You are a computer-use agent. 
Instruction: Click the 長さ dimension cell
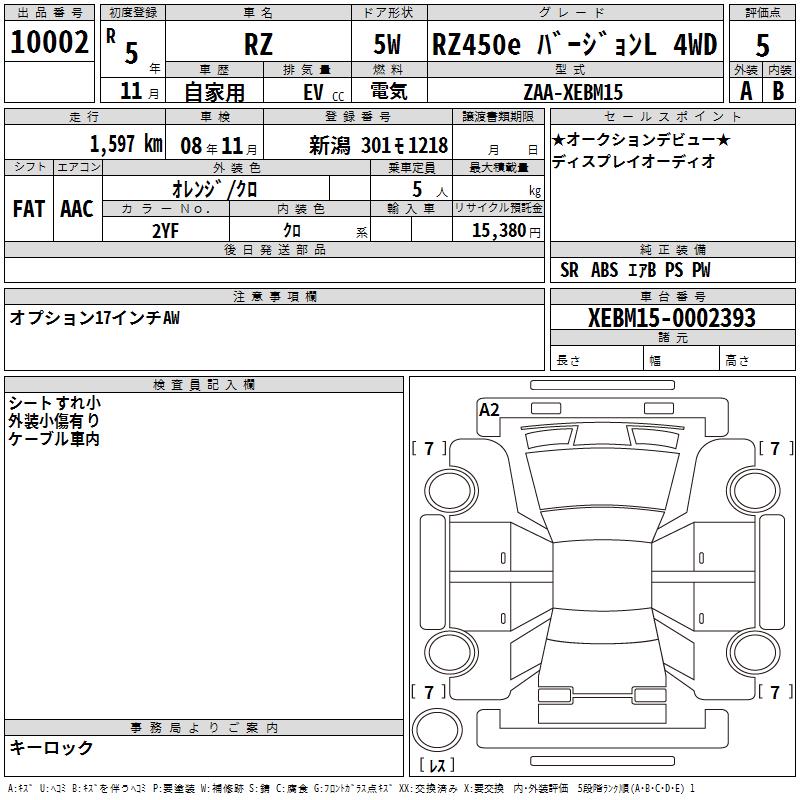596,360
